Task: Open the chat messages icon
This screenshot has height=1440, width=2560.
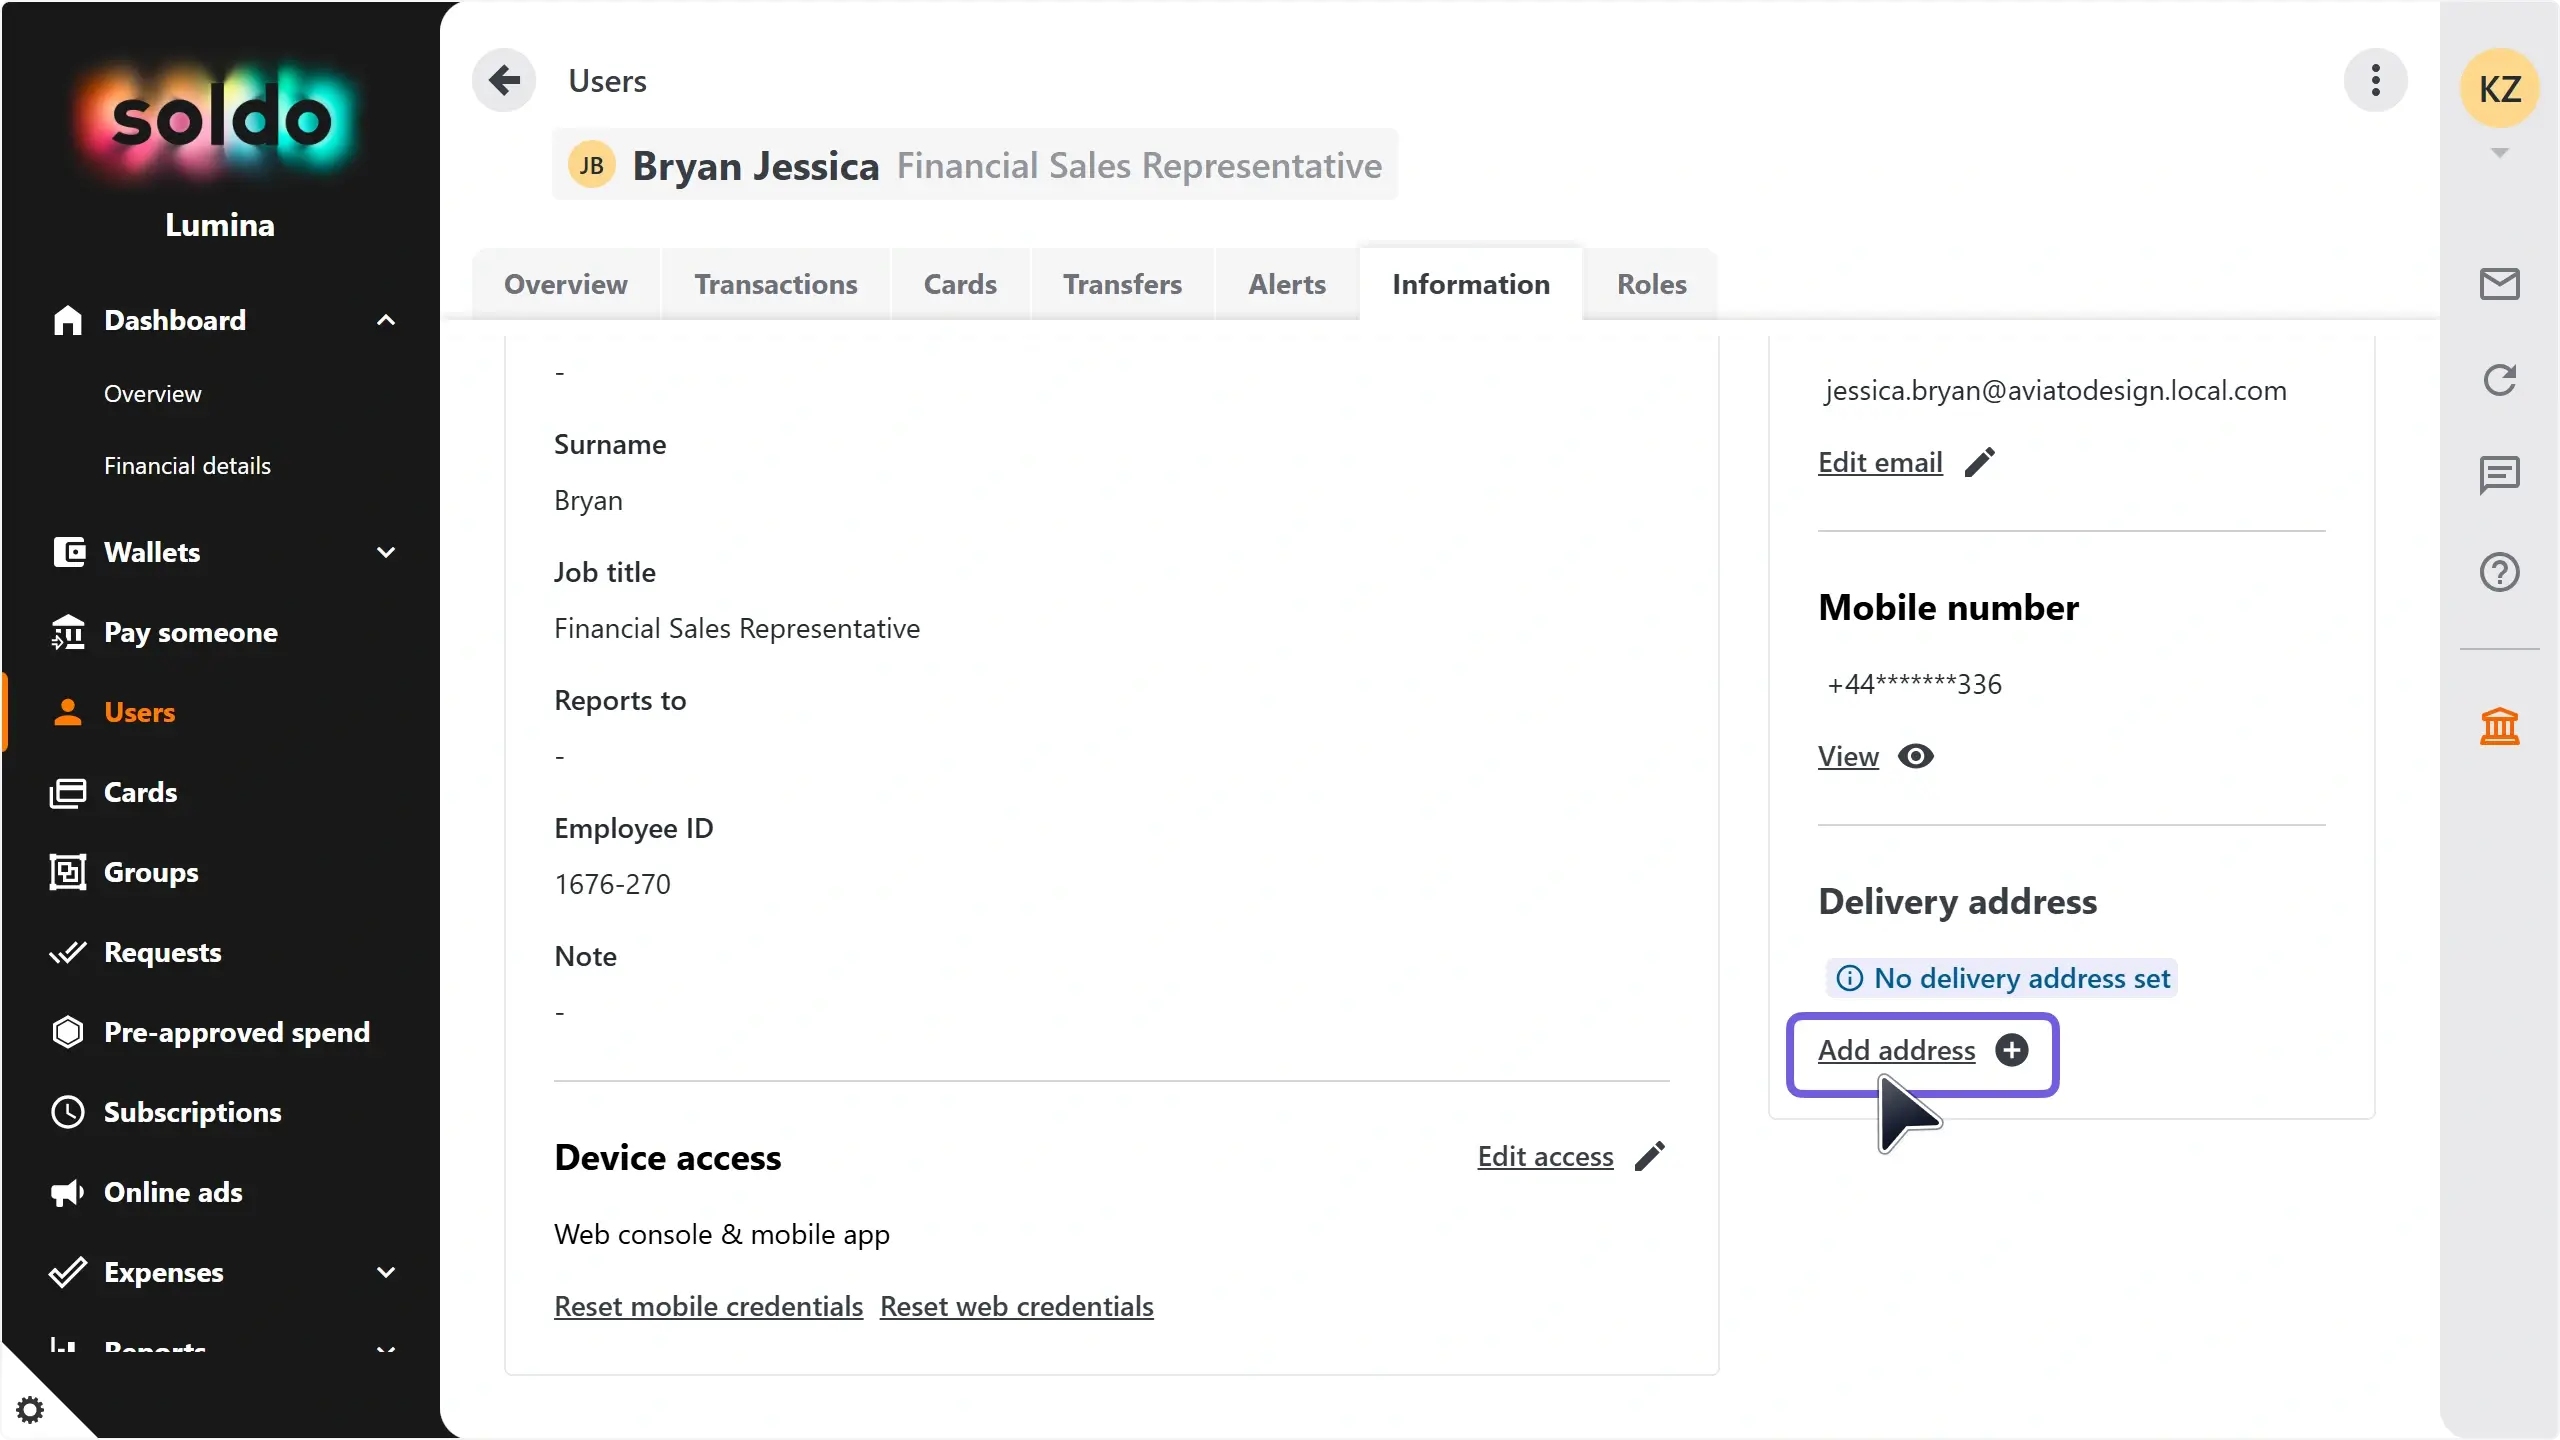Action: (2499, 475)
